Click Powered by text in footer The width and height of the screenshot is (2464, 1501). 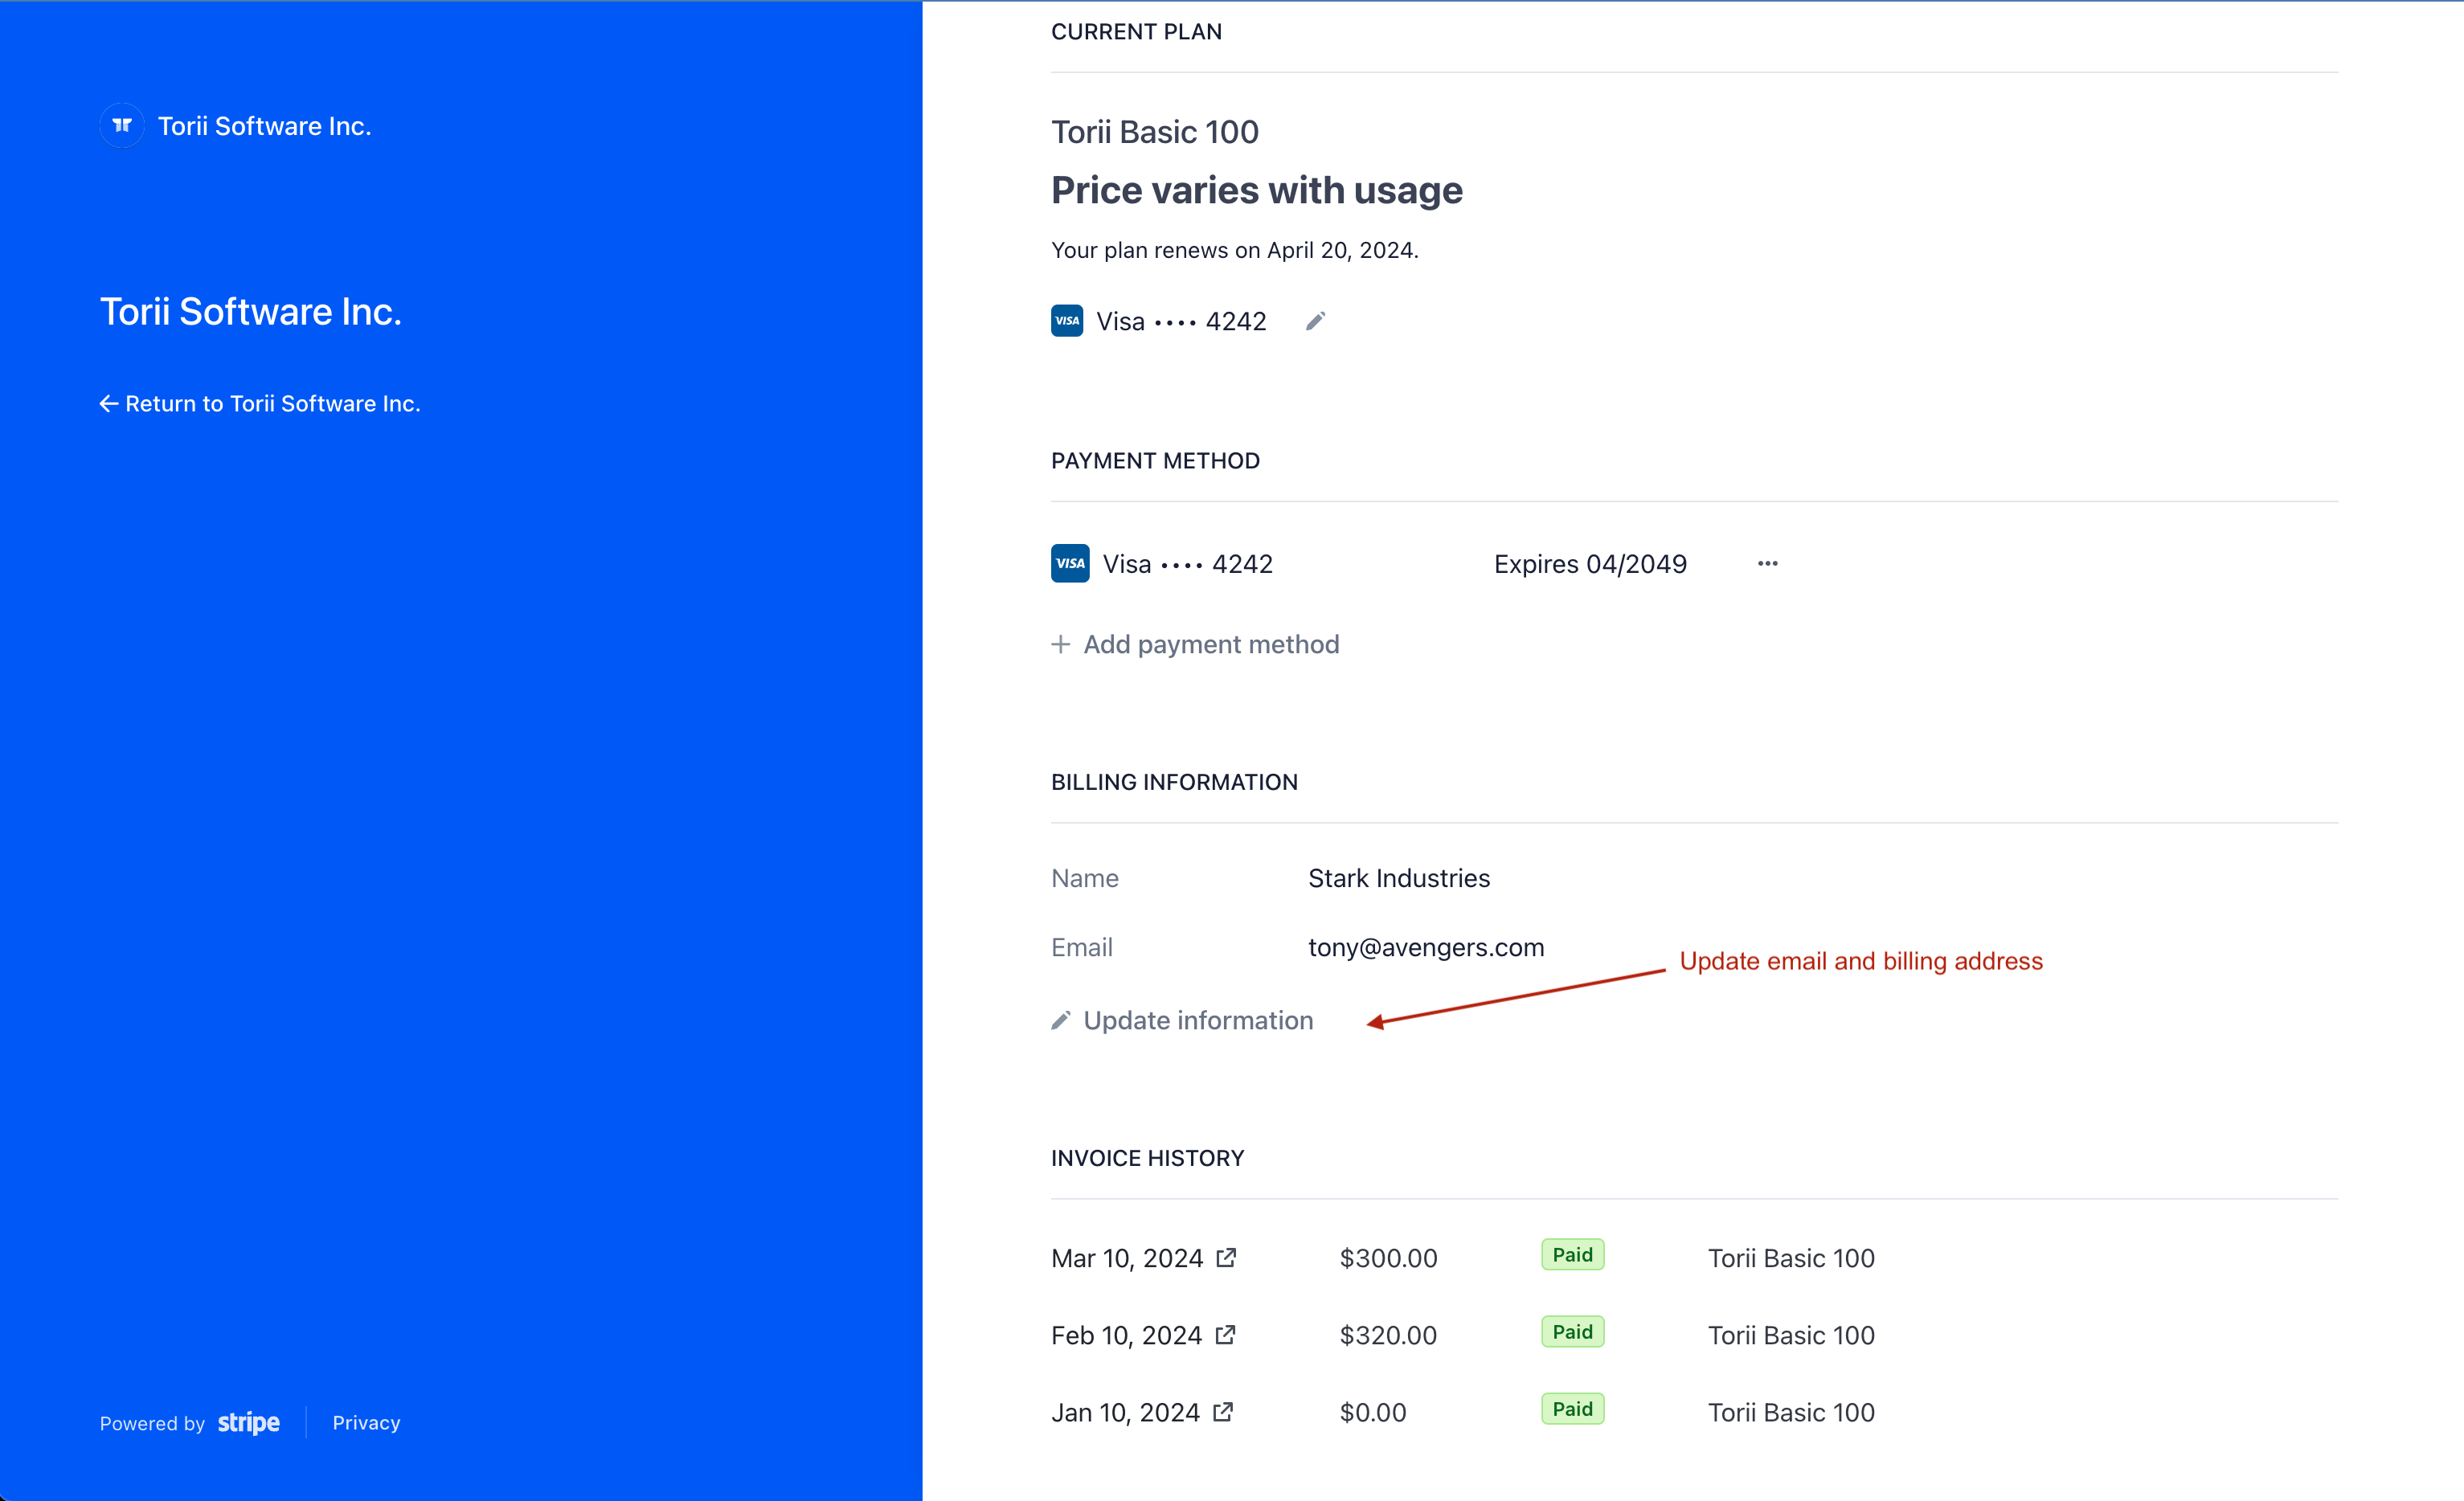tap(152, 1424)
